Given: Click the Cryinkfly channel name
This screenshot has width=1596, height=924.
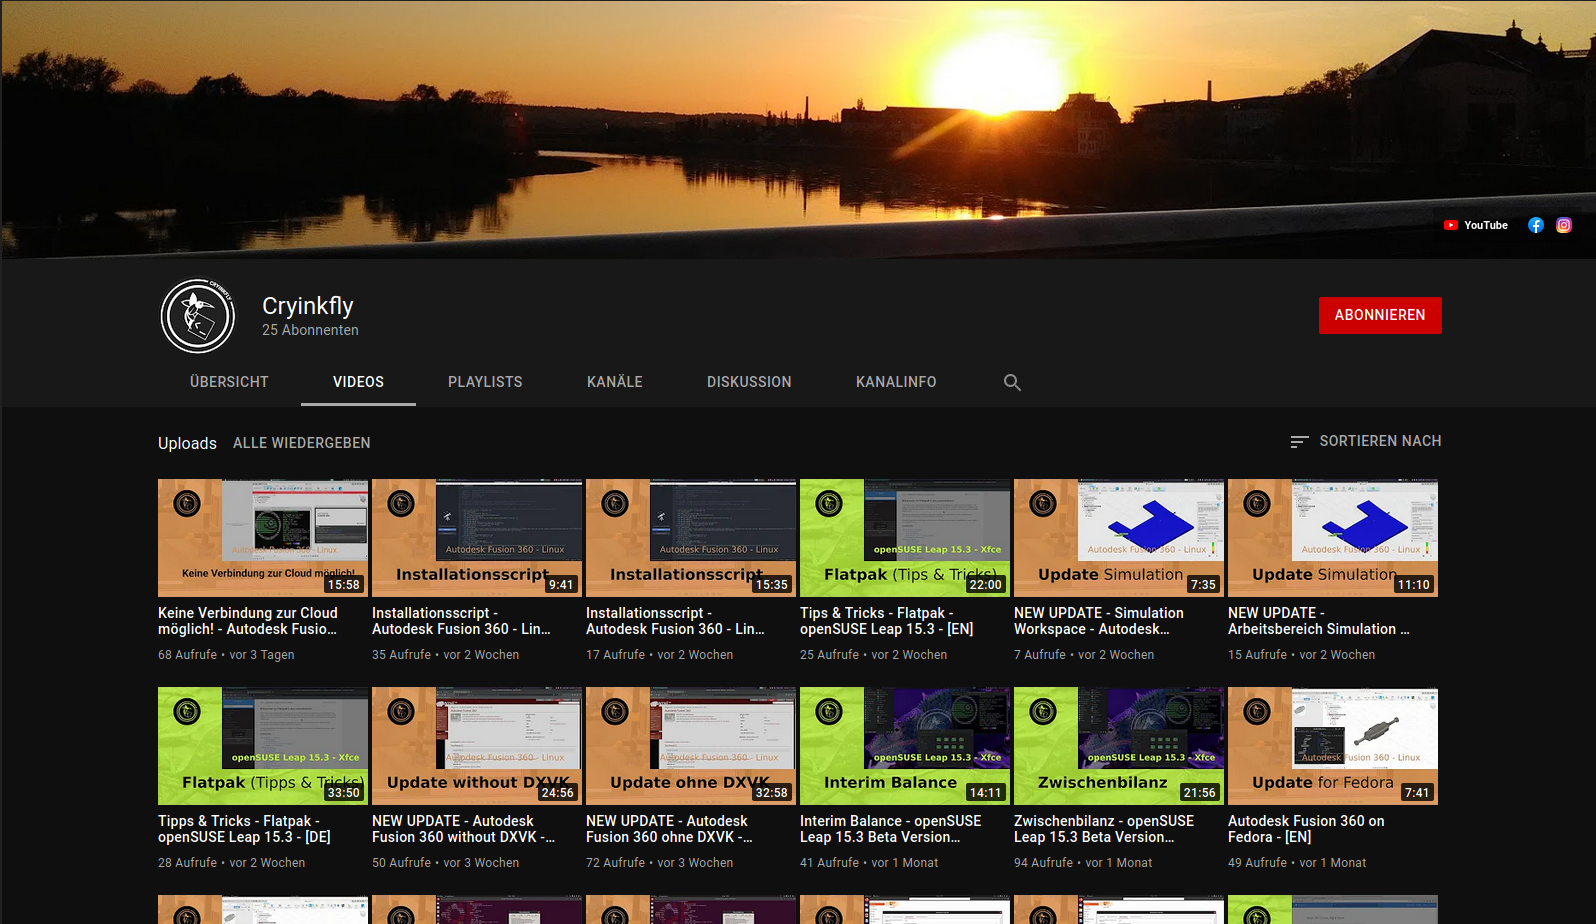Looking at the screenshot, I should click(308, 306).
